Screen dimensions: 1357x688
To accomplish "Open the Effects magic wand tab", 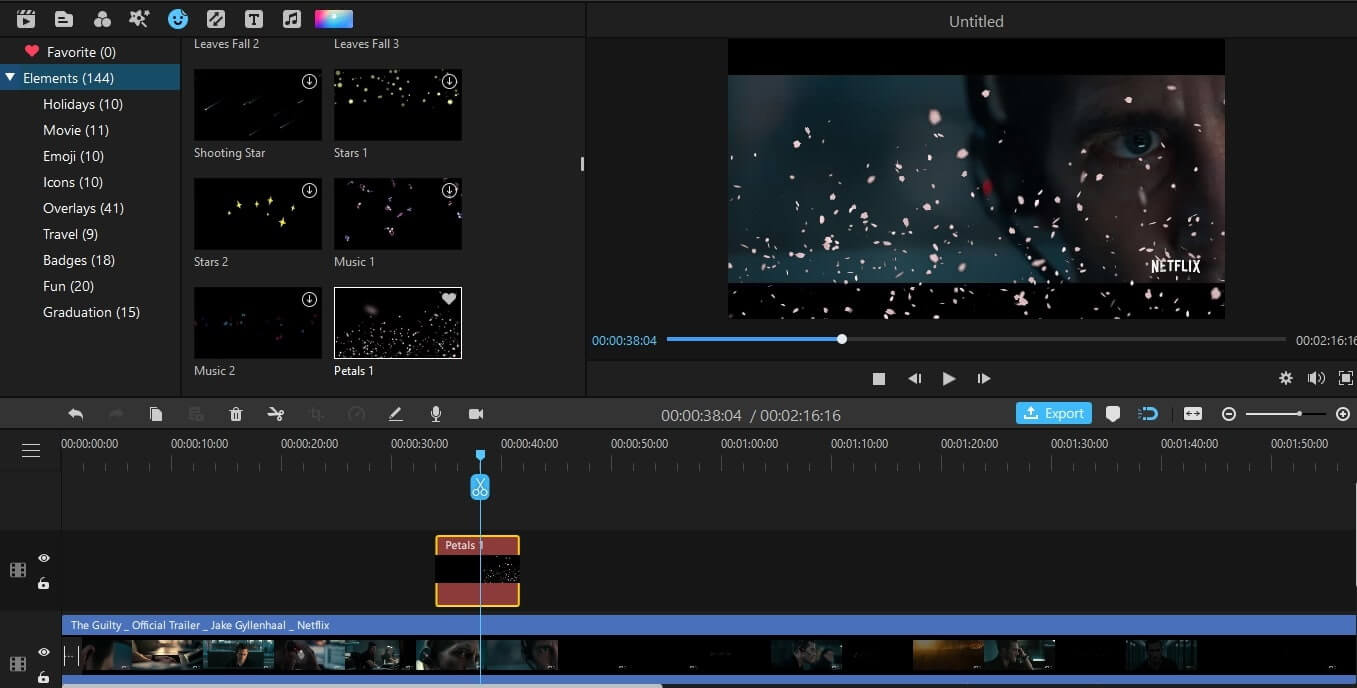I will pos(140,19).
